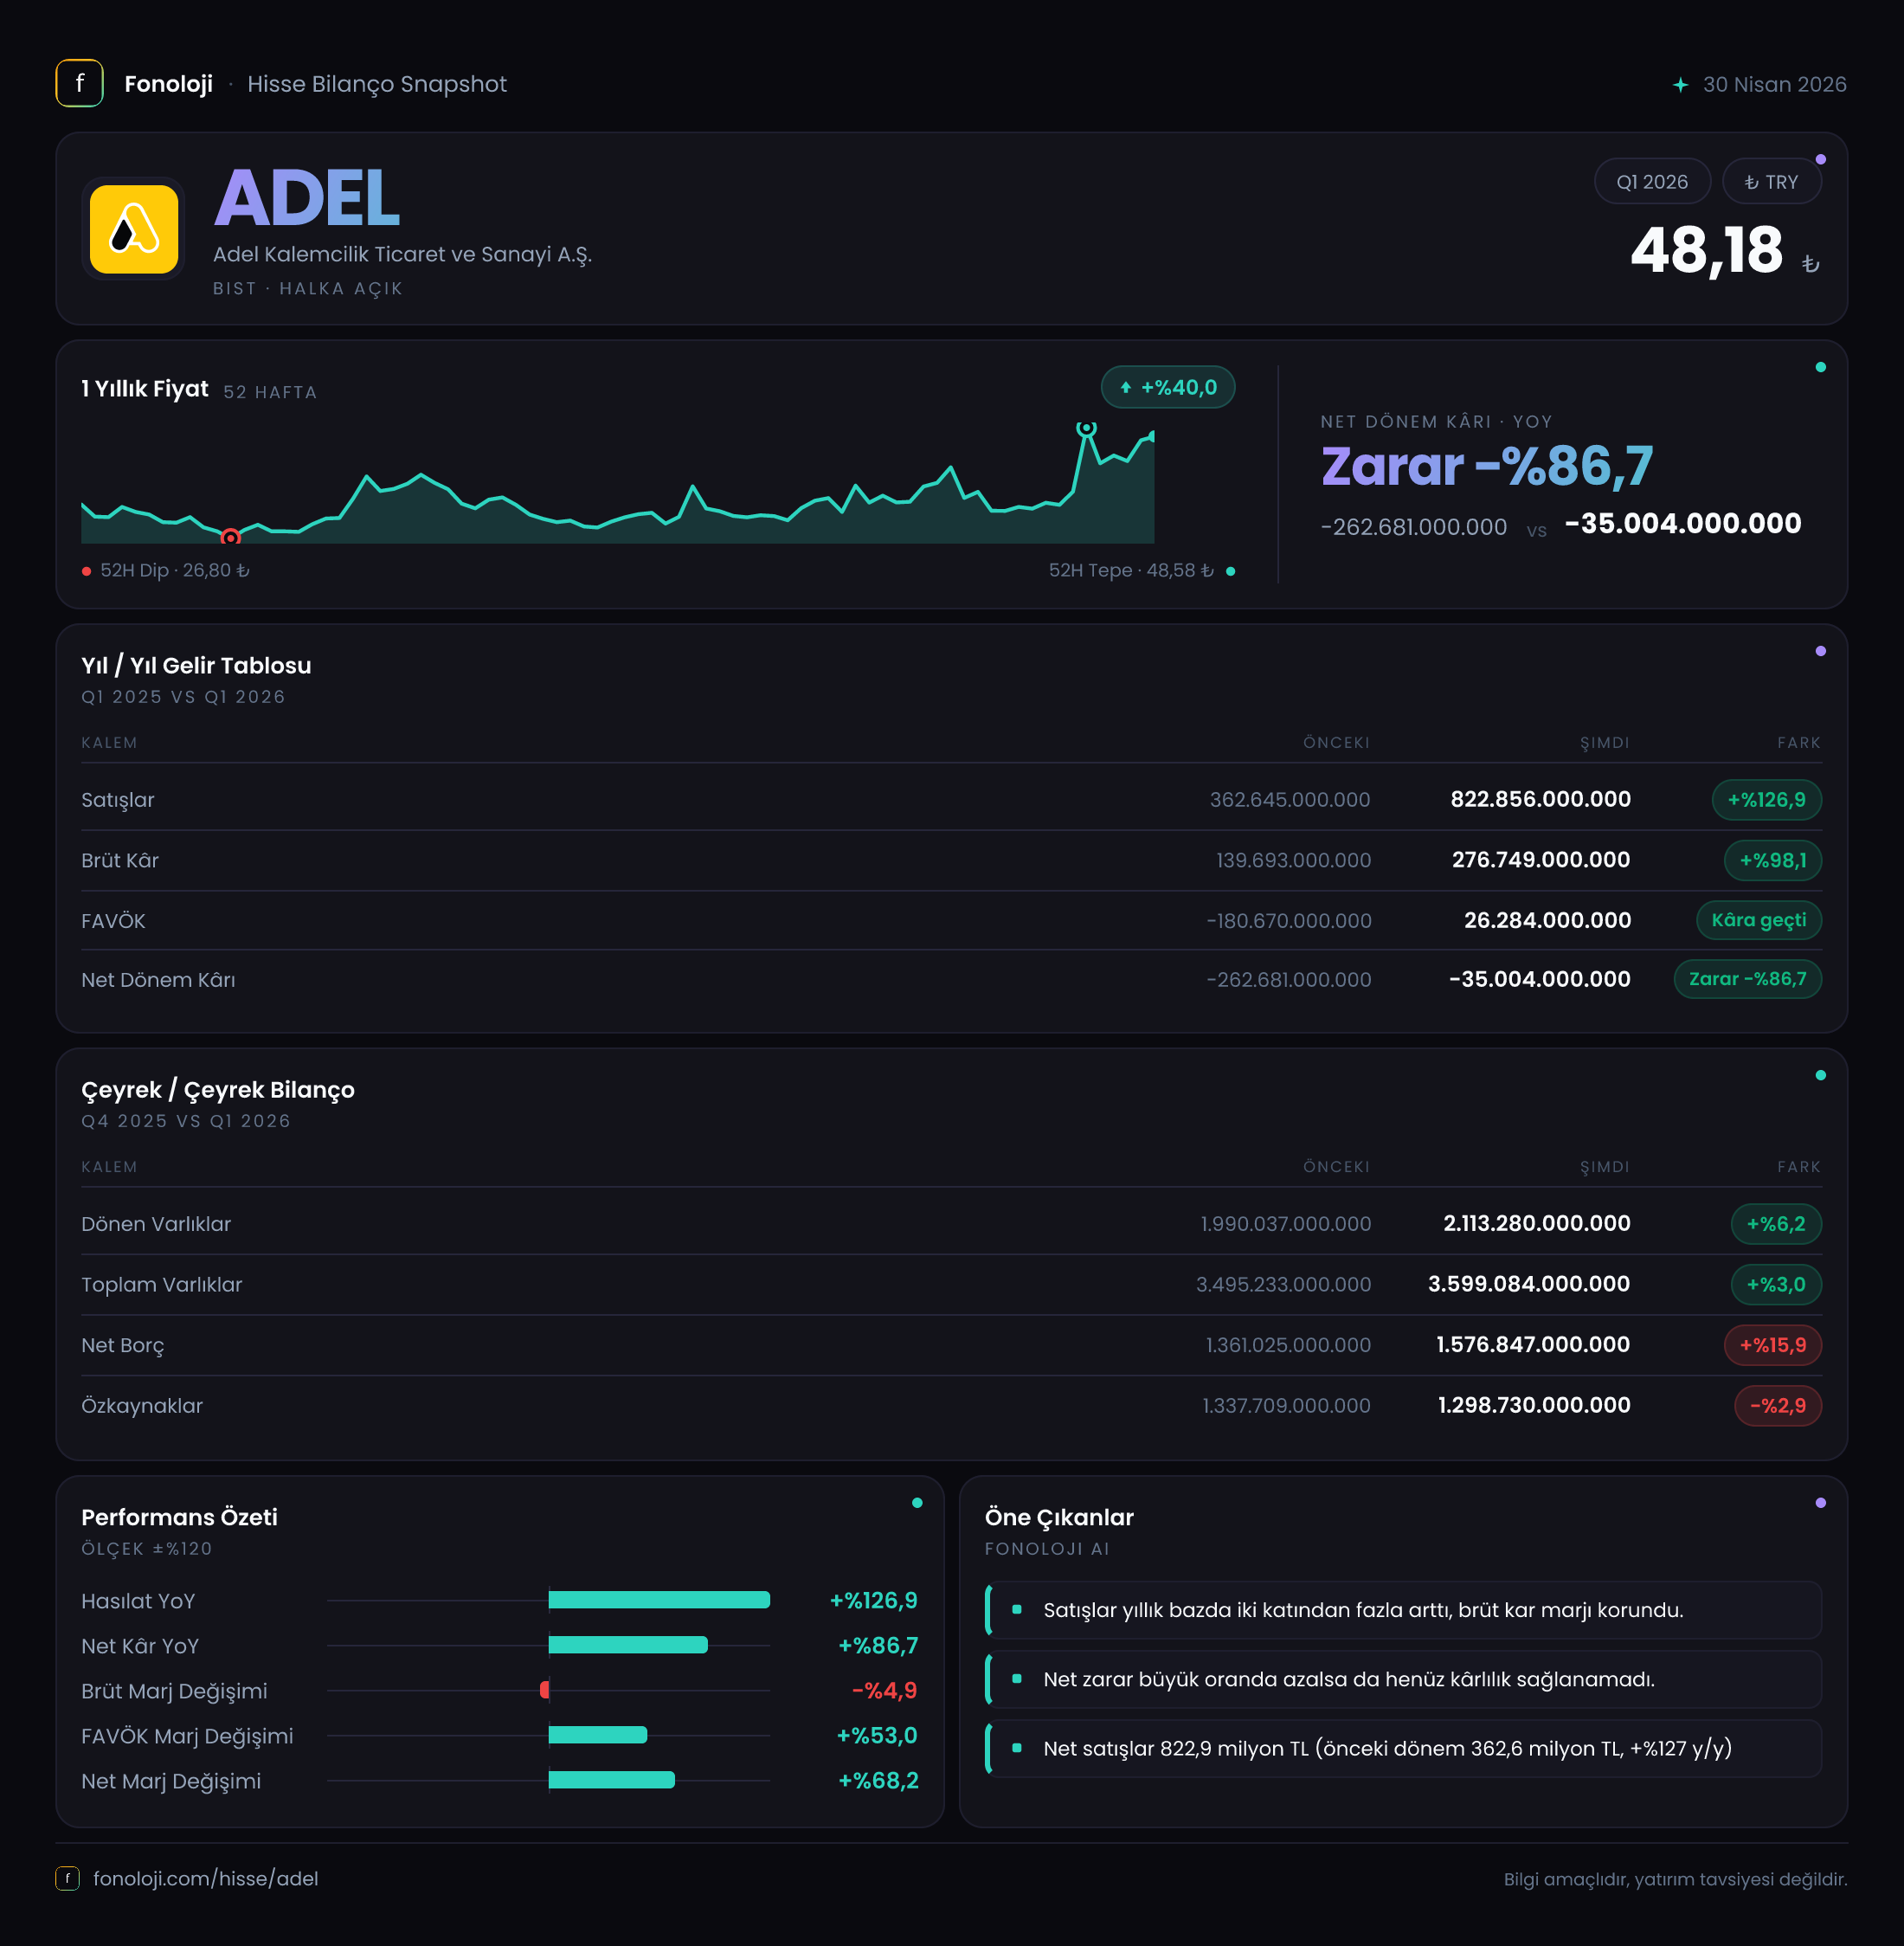Click the +%53,0 FAVÖK Marj Değişimi value
The image size is (1904, 1946).
[x=877, y=1736]
